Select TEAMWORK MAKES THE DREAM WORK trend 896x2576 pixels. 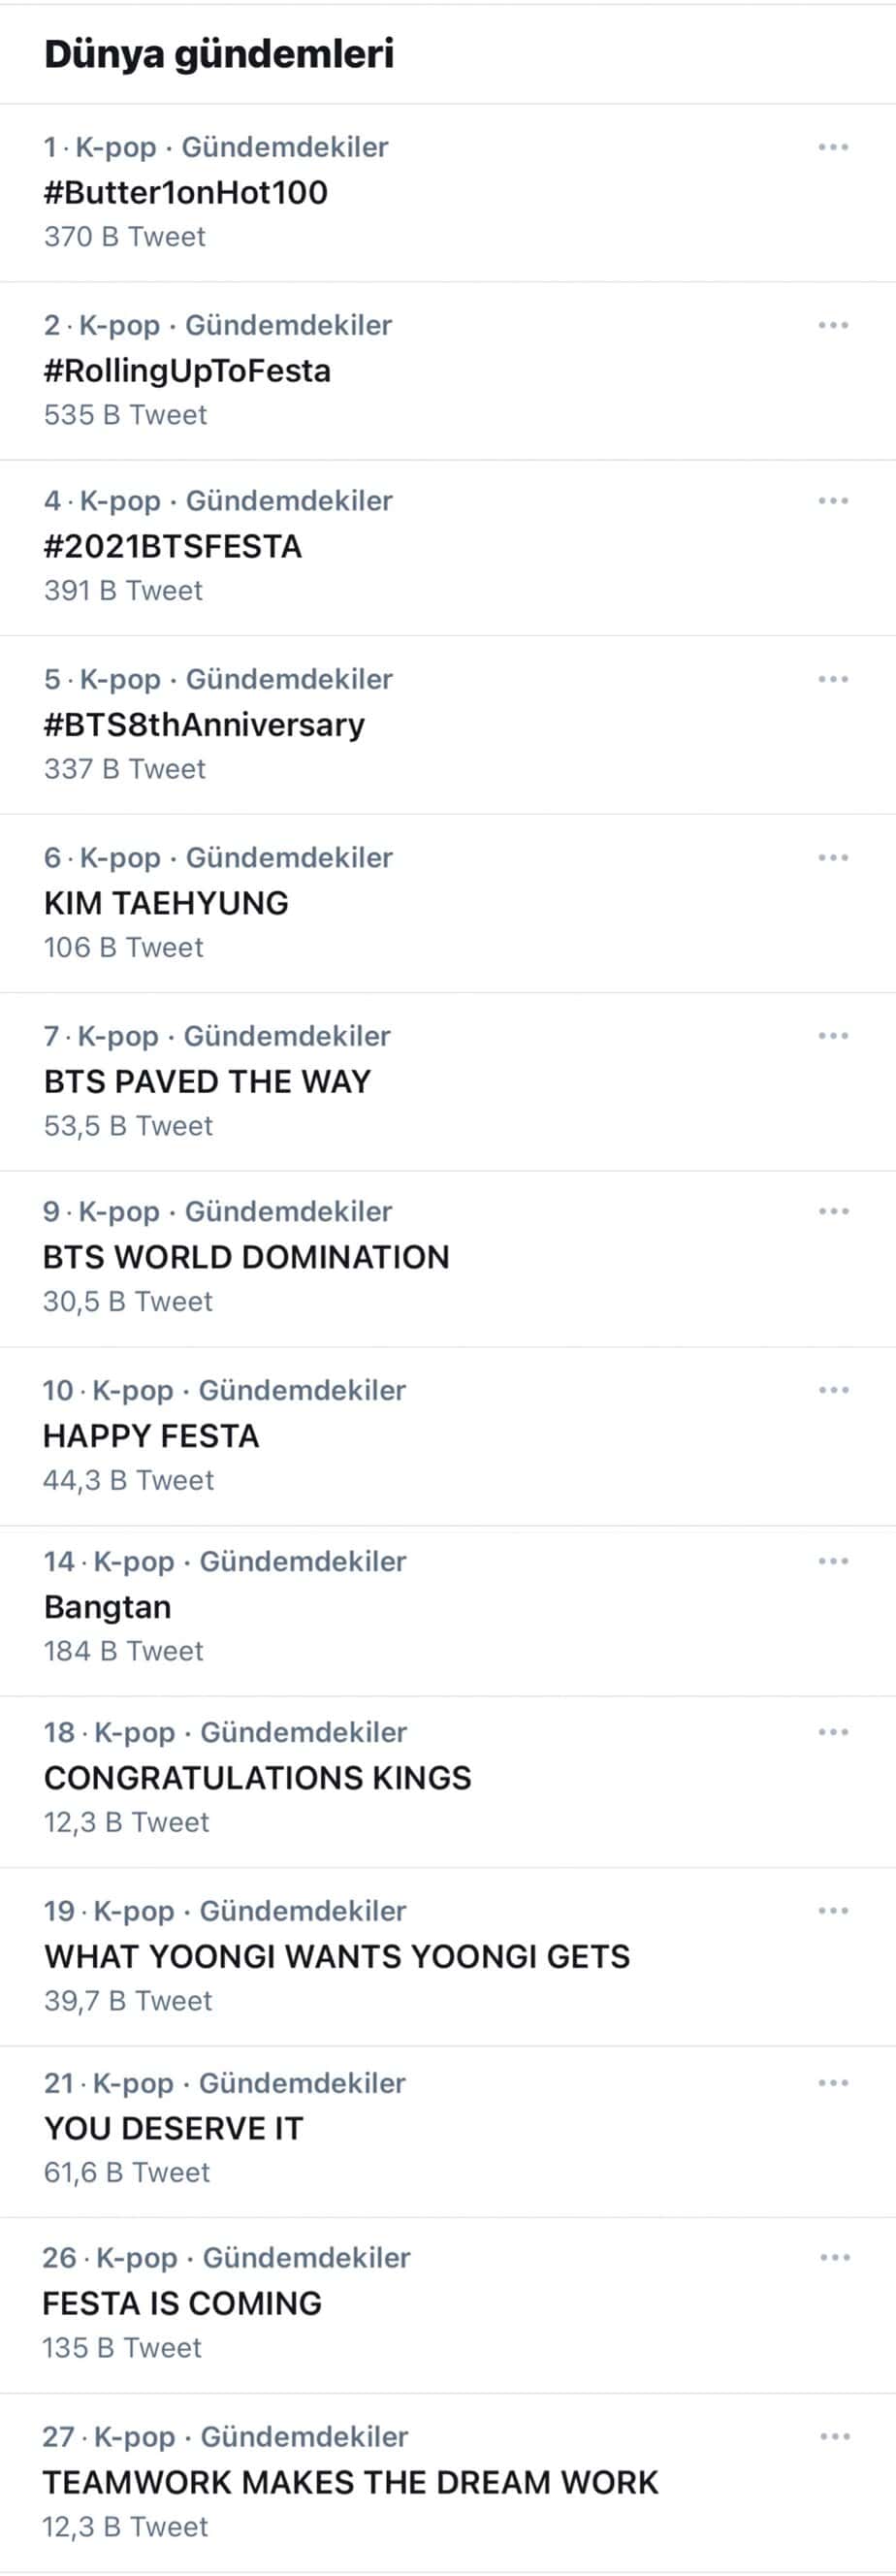350,2482
